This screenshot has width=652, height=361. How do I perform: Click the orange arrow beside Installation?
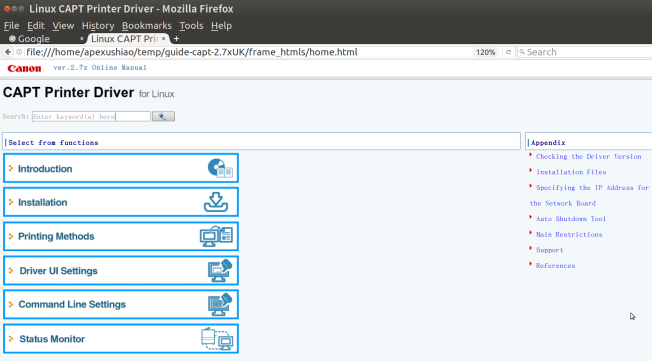[x=11, y=202]
